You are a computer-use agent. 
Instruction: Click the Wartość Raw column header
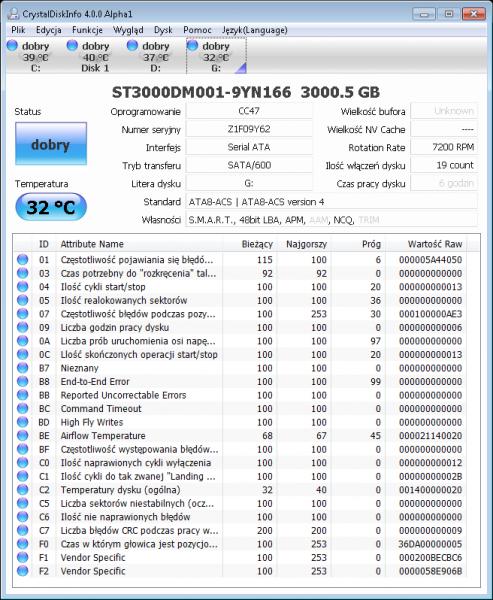pyautogui.click(x=426, y=244)
